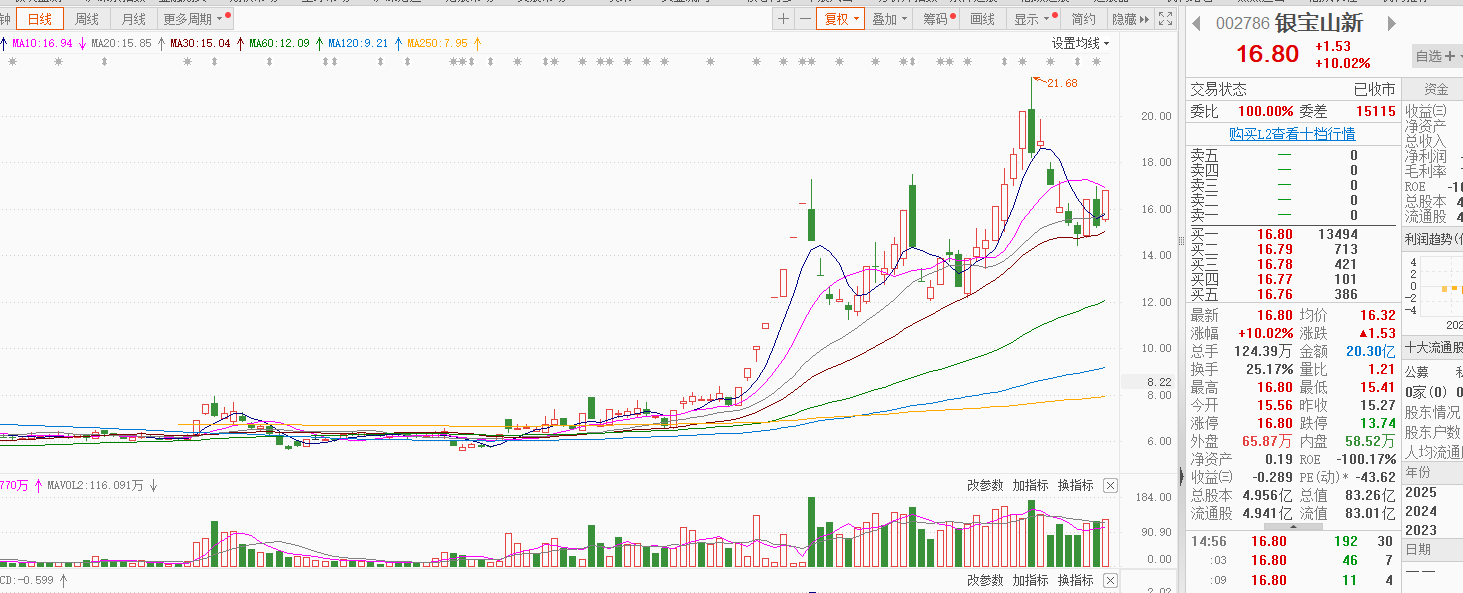Click the fullscreen expand chart icon
This screenshot has width=1463, height=593.
click(1164, 19)
